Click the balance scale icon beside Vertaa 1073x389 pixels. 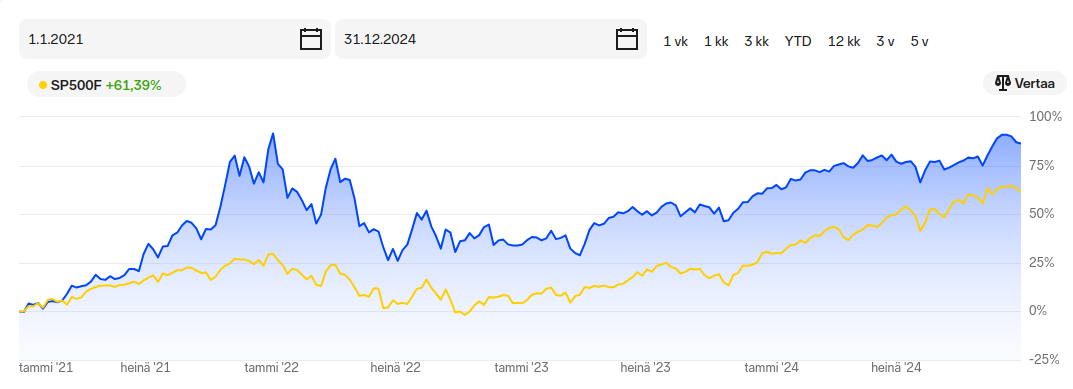pos(1003,84)
